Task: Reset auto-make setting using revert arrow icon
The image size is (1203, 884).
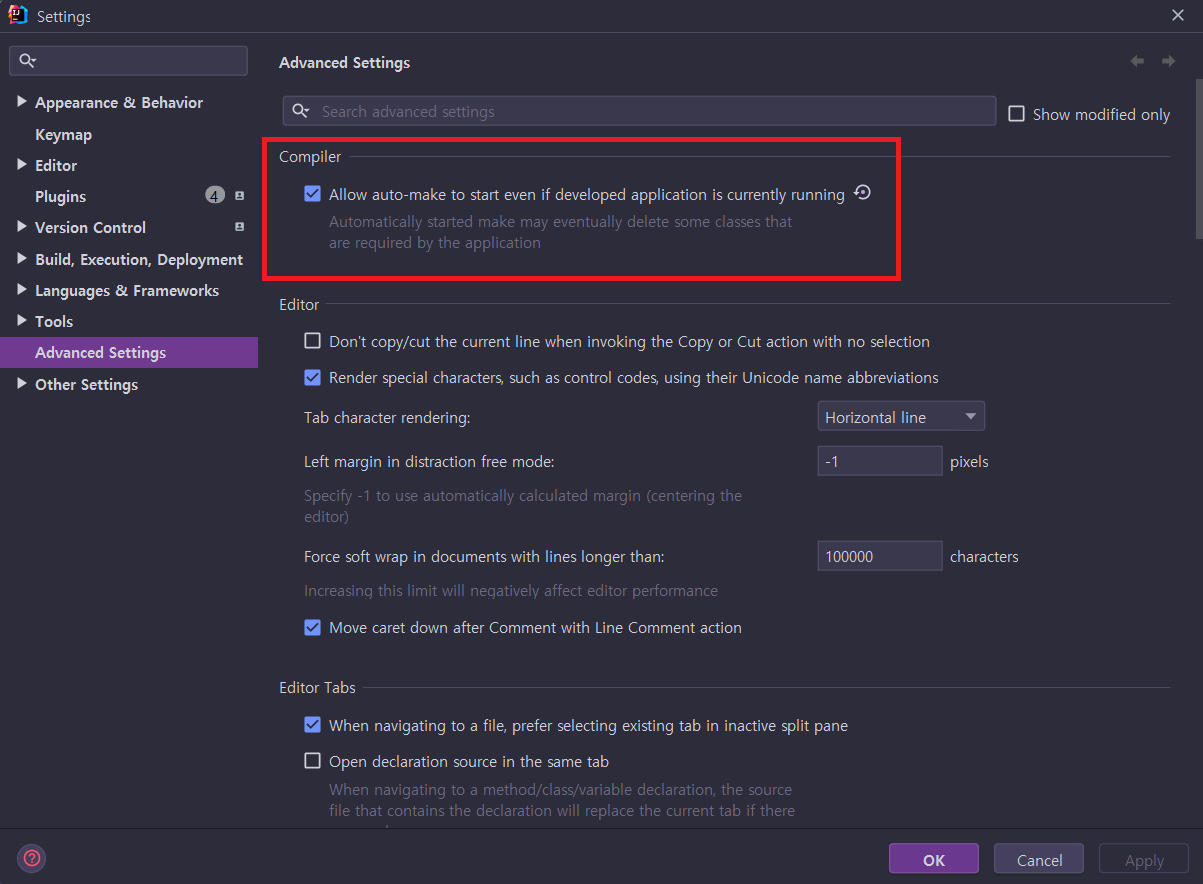Action: (x=862, y=192)
